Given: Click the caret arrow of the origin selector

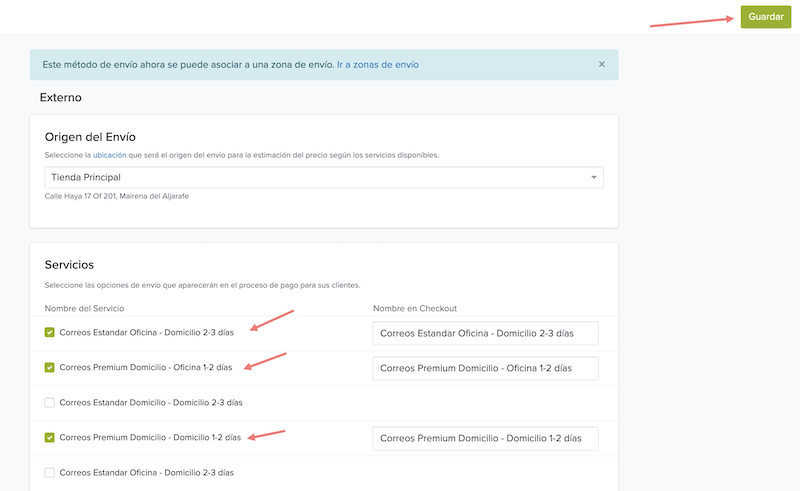Looking at the screenshot, I should pos(593,177).
